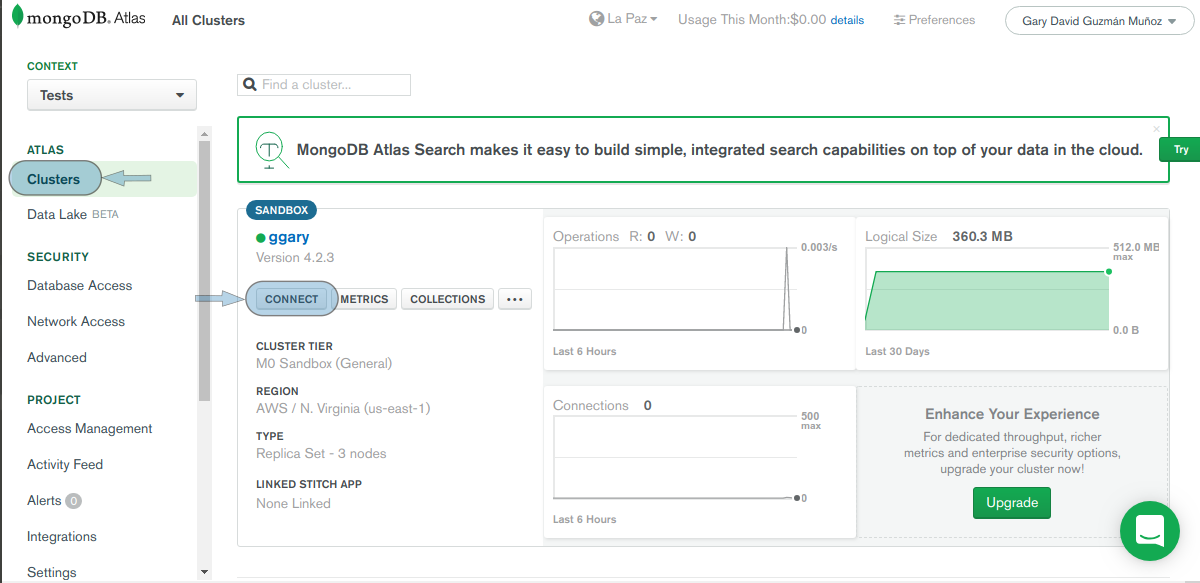The height and width of the screenshot is (583, 1200).
Task: Open the Intercom chat bubble icon
Action: pyautogui.click(x=1150, y=531)
